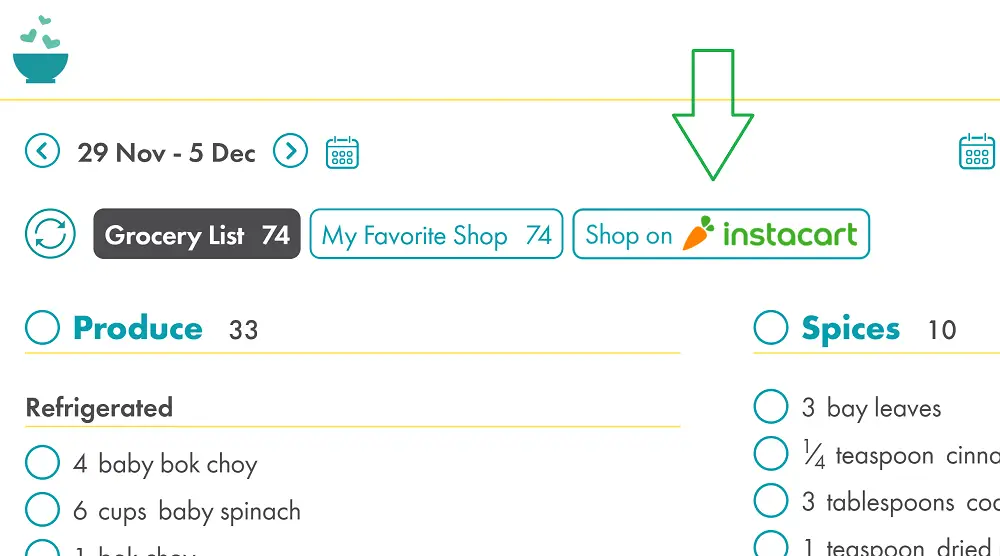The height and width of the screenshot is (556, 1000).
Task: Tick the 4 baby bok choy item
Action: (x=43, y=462)
